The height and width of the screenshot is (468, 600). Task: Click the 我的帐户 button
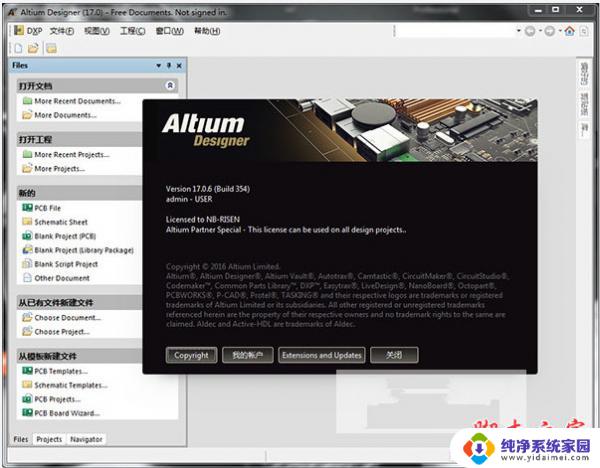[248, 355]
